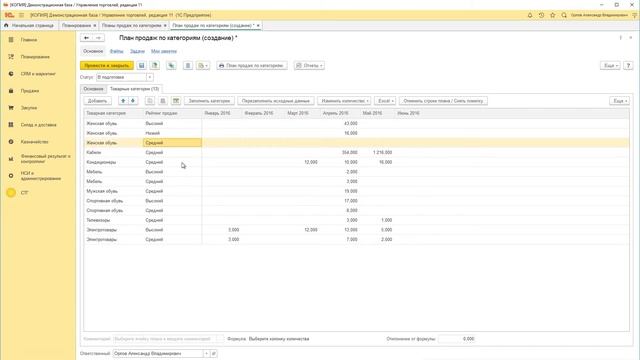The image size is (640, 360).
Task: Click the copy row icon in table toolbar
Action: [x=150, y=101]
